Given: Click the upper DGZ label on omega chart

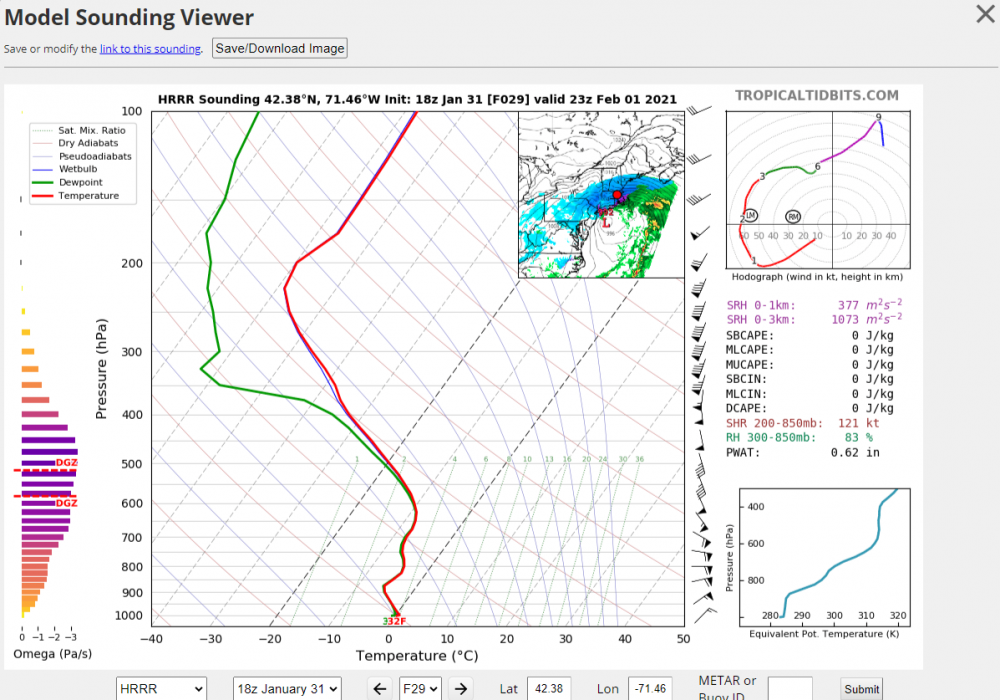Looking at the screenshot, I should tap(66, 463).
